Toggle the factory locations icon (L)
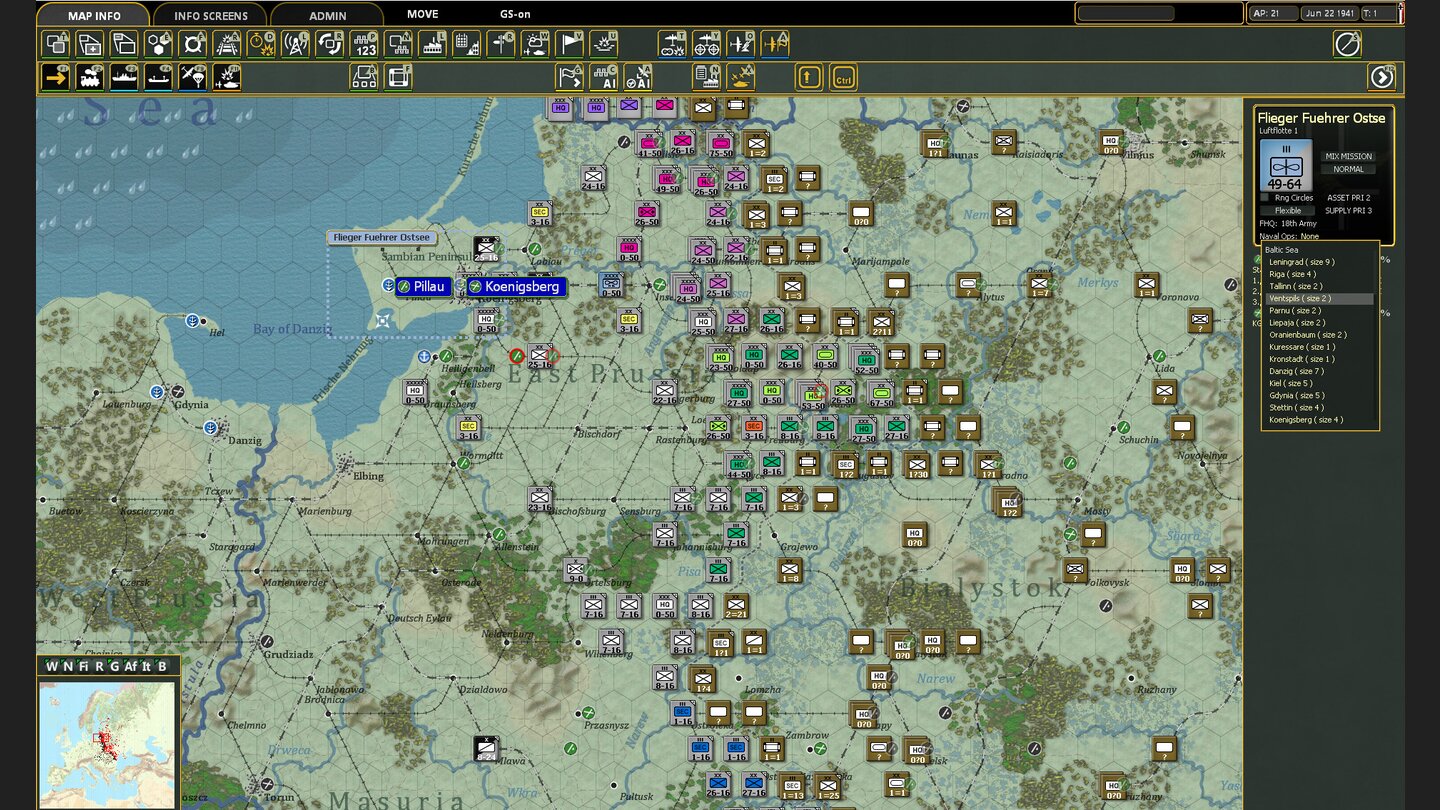This screenshot has height=810, width=1440. tap(433, 44)
